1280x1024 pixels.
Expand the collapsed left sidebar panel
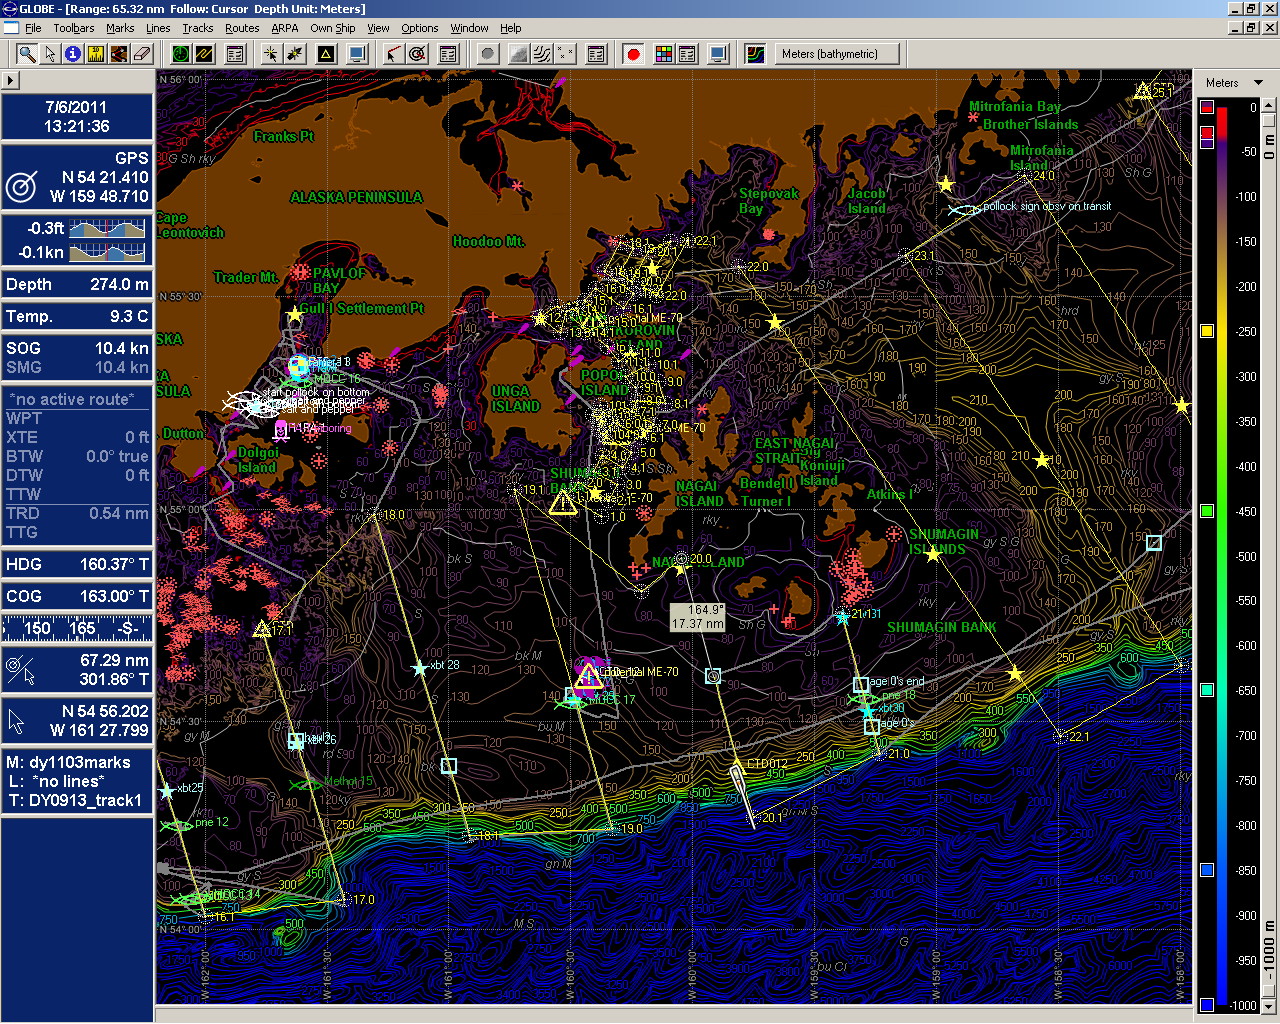pyautogui.click(x=11, y=80)
